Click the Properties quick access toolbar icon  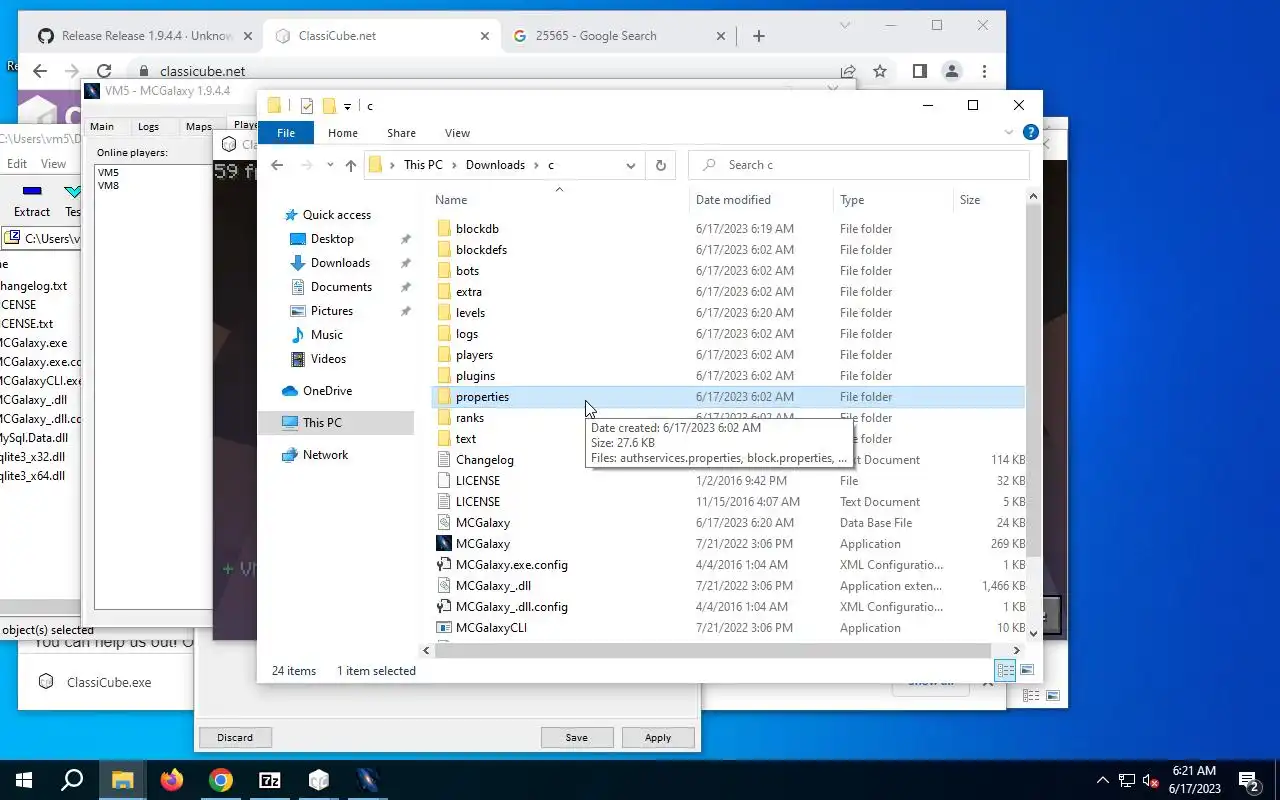307,105
